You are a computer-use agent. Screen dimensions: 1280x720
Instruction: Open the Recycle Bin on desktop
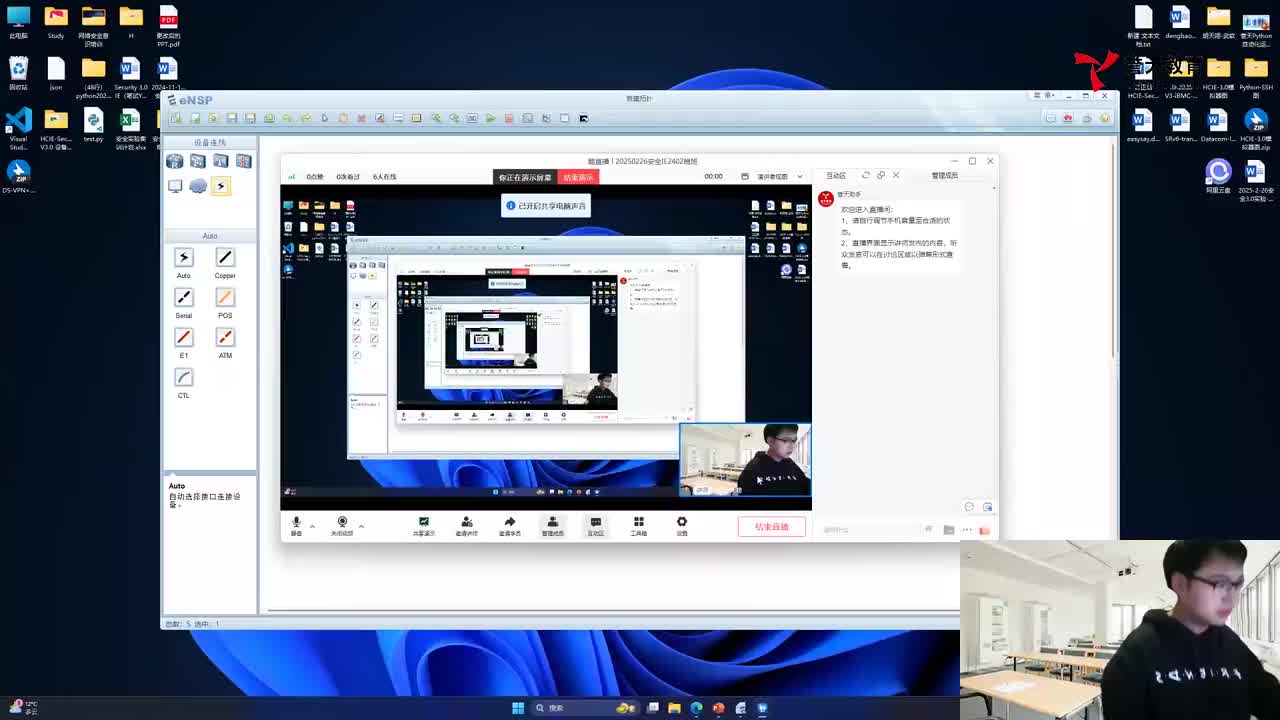[18, 74]
